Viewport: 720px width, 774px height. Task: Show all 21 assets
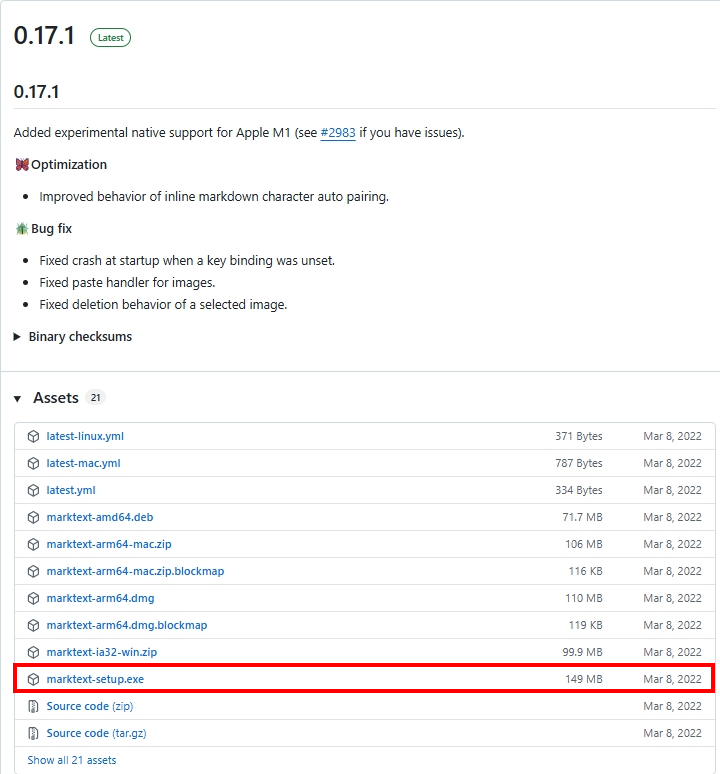click(x=71, y=760)
